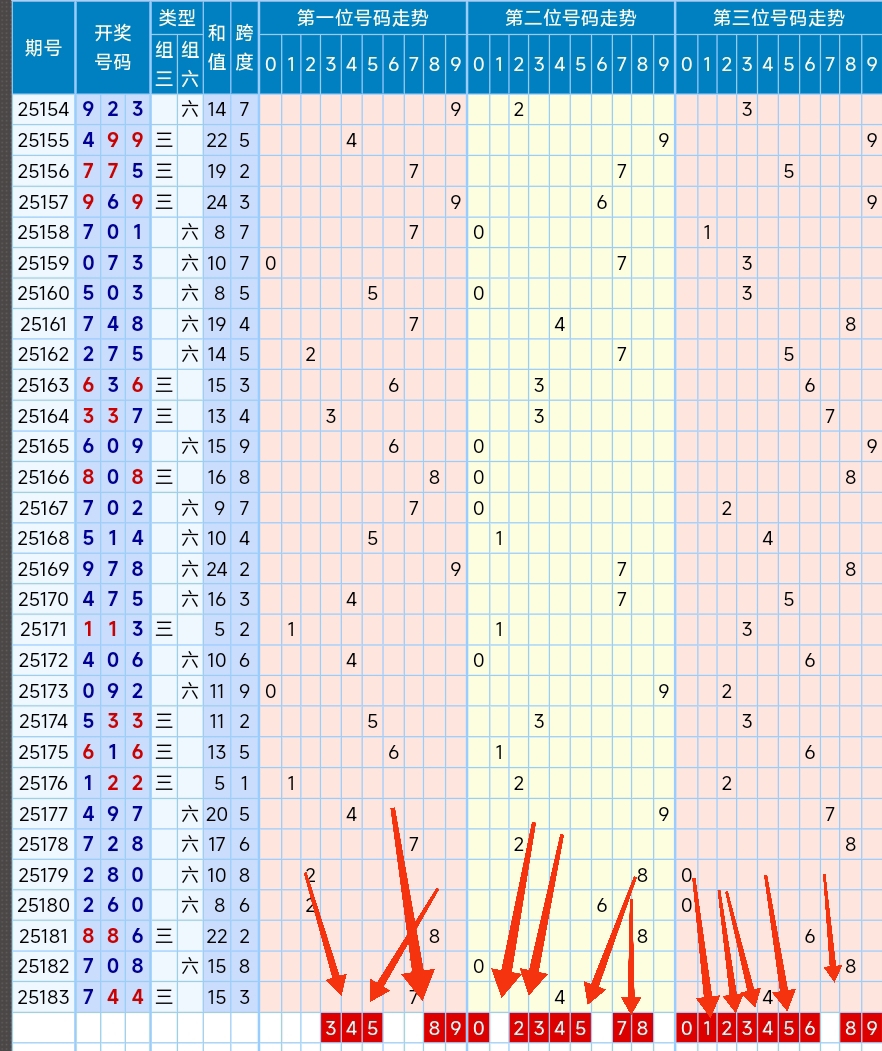Click sum value 22 in row 25155
This screenshot has width=882, height=1051.
pyautogui.click(x=216, y=140)
